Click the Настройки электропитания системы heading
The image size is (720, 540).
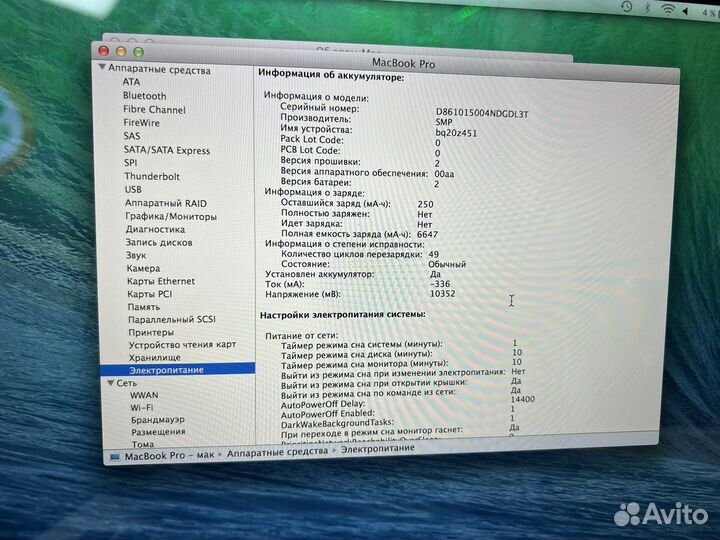coord(343,315)
